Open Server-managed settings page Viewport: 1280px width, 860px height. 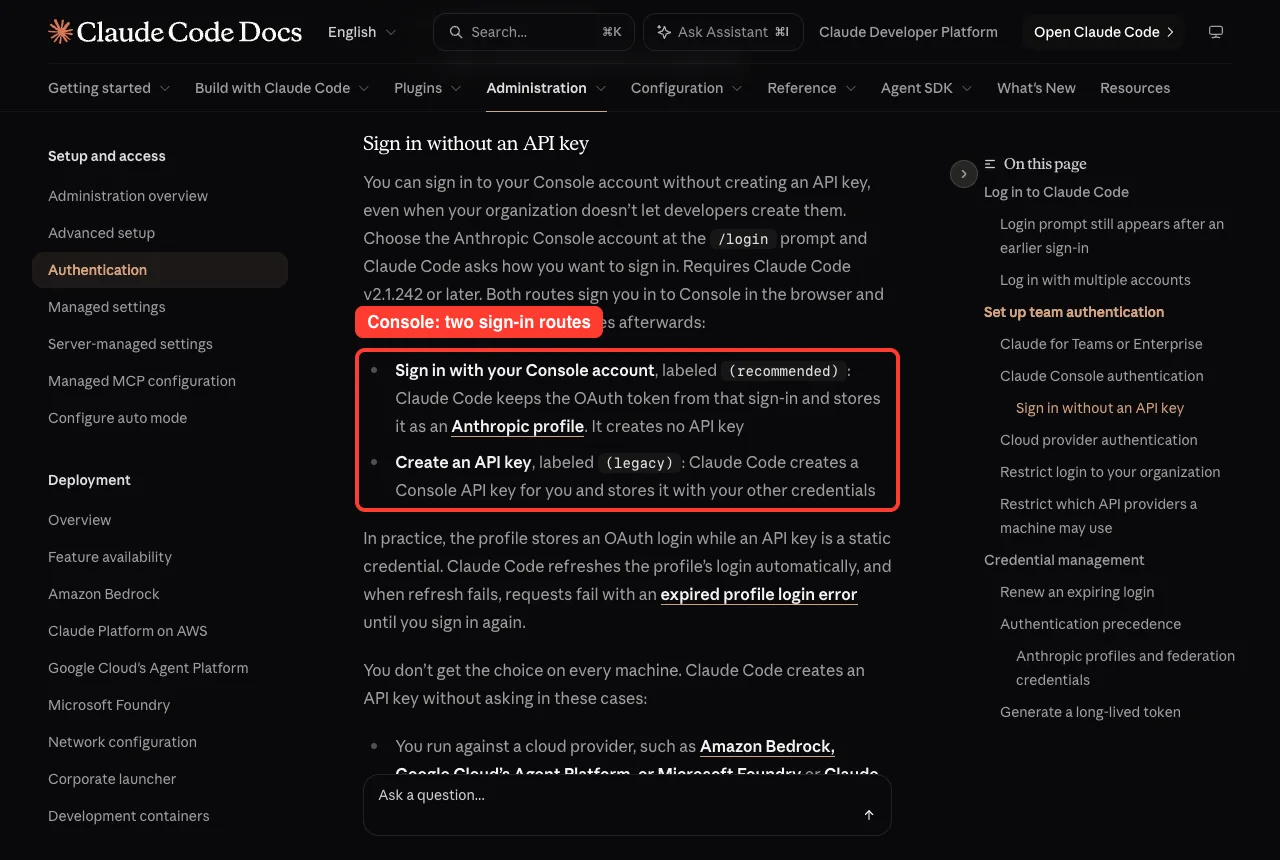click(130, 344)
